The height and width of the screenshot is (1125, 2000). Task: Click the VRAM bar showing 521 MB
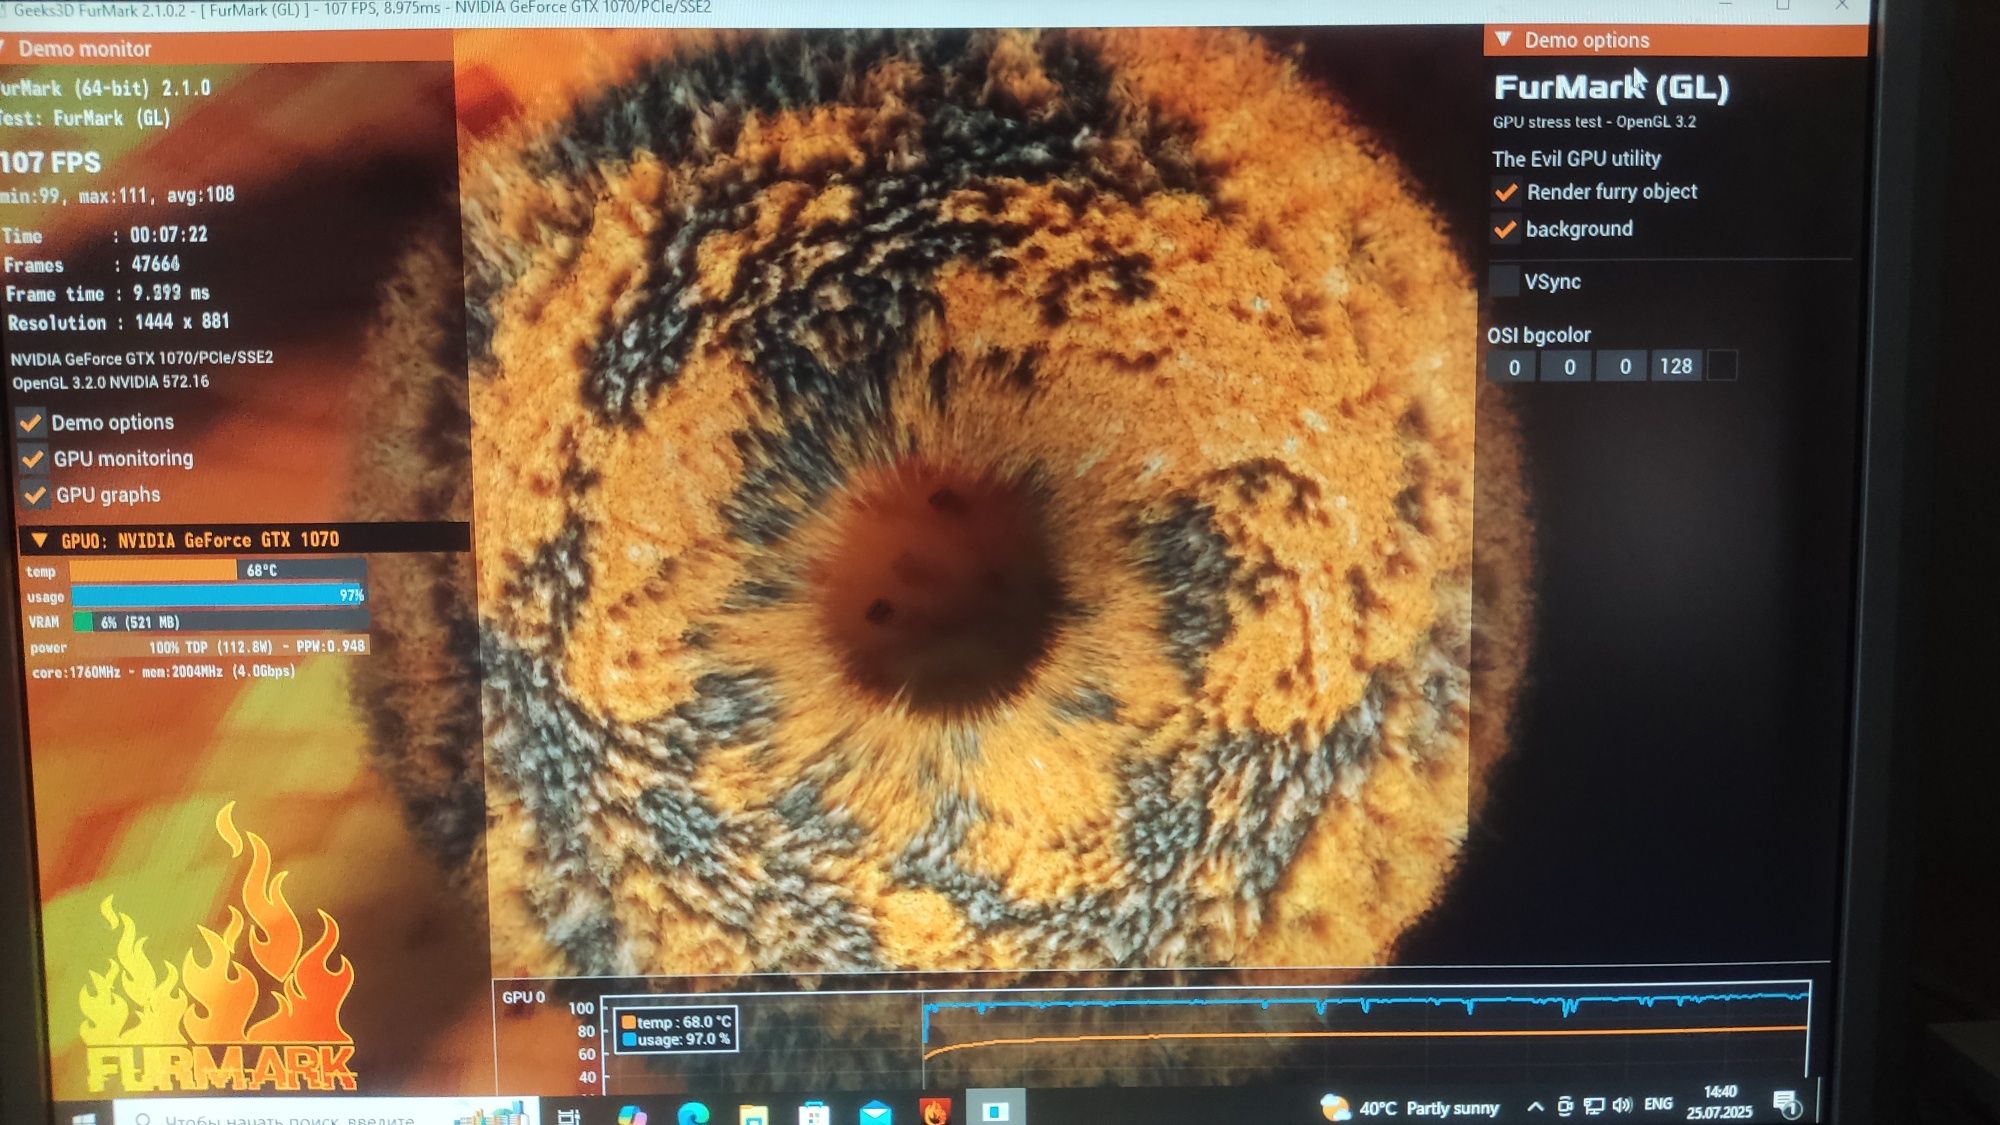(x=219, y=621)
